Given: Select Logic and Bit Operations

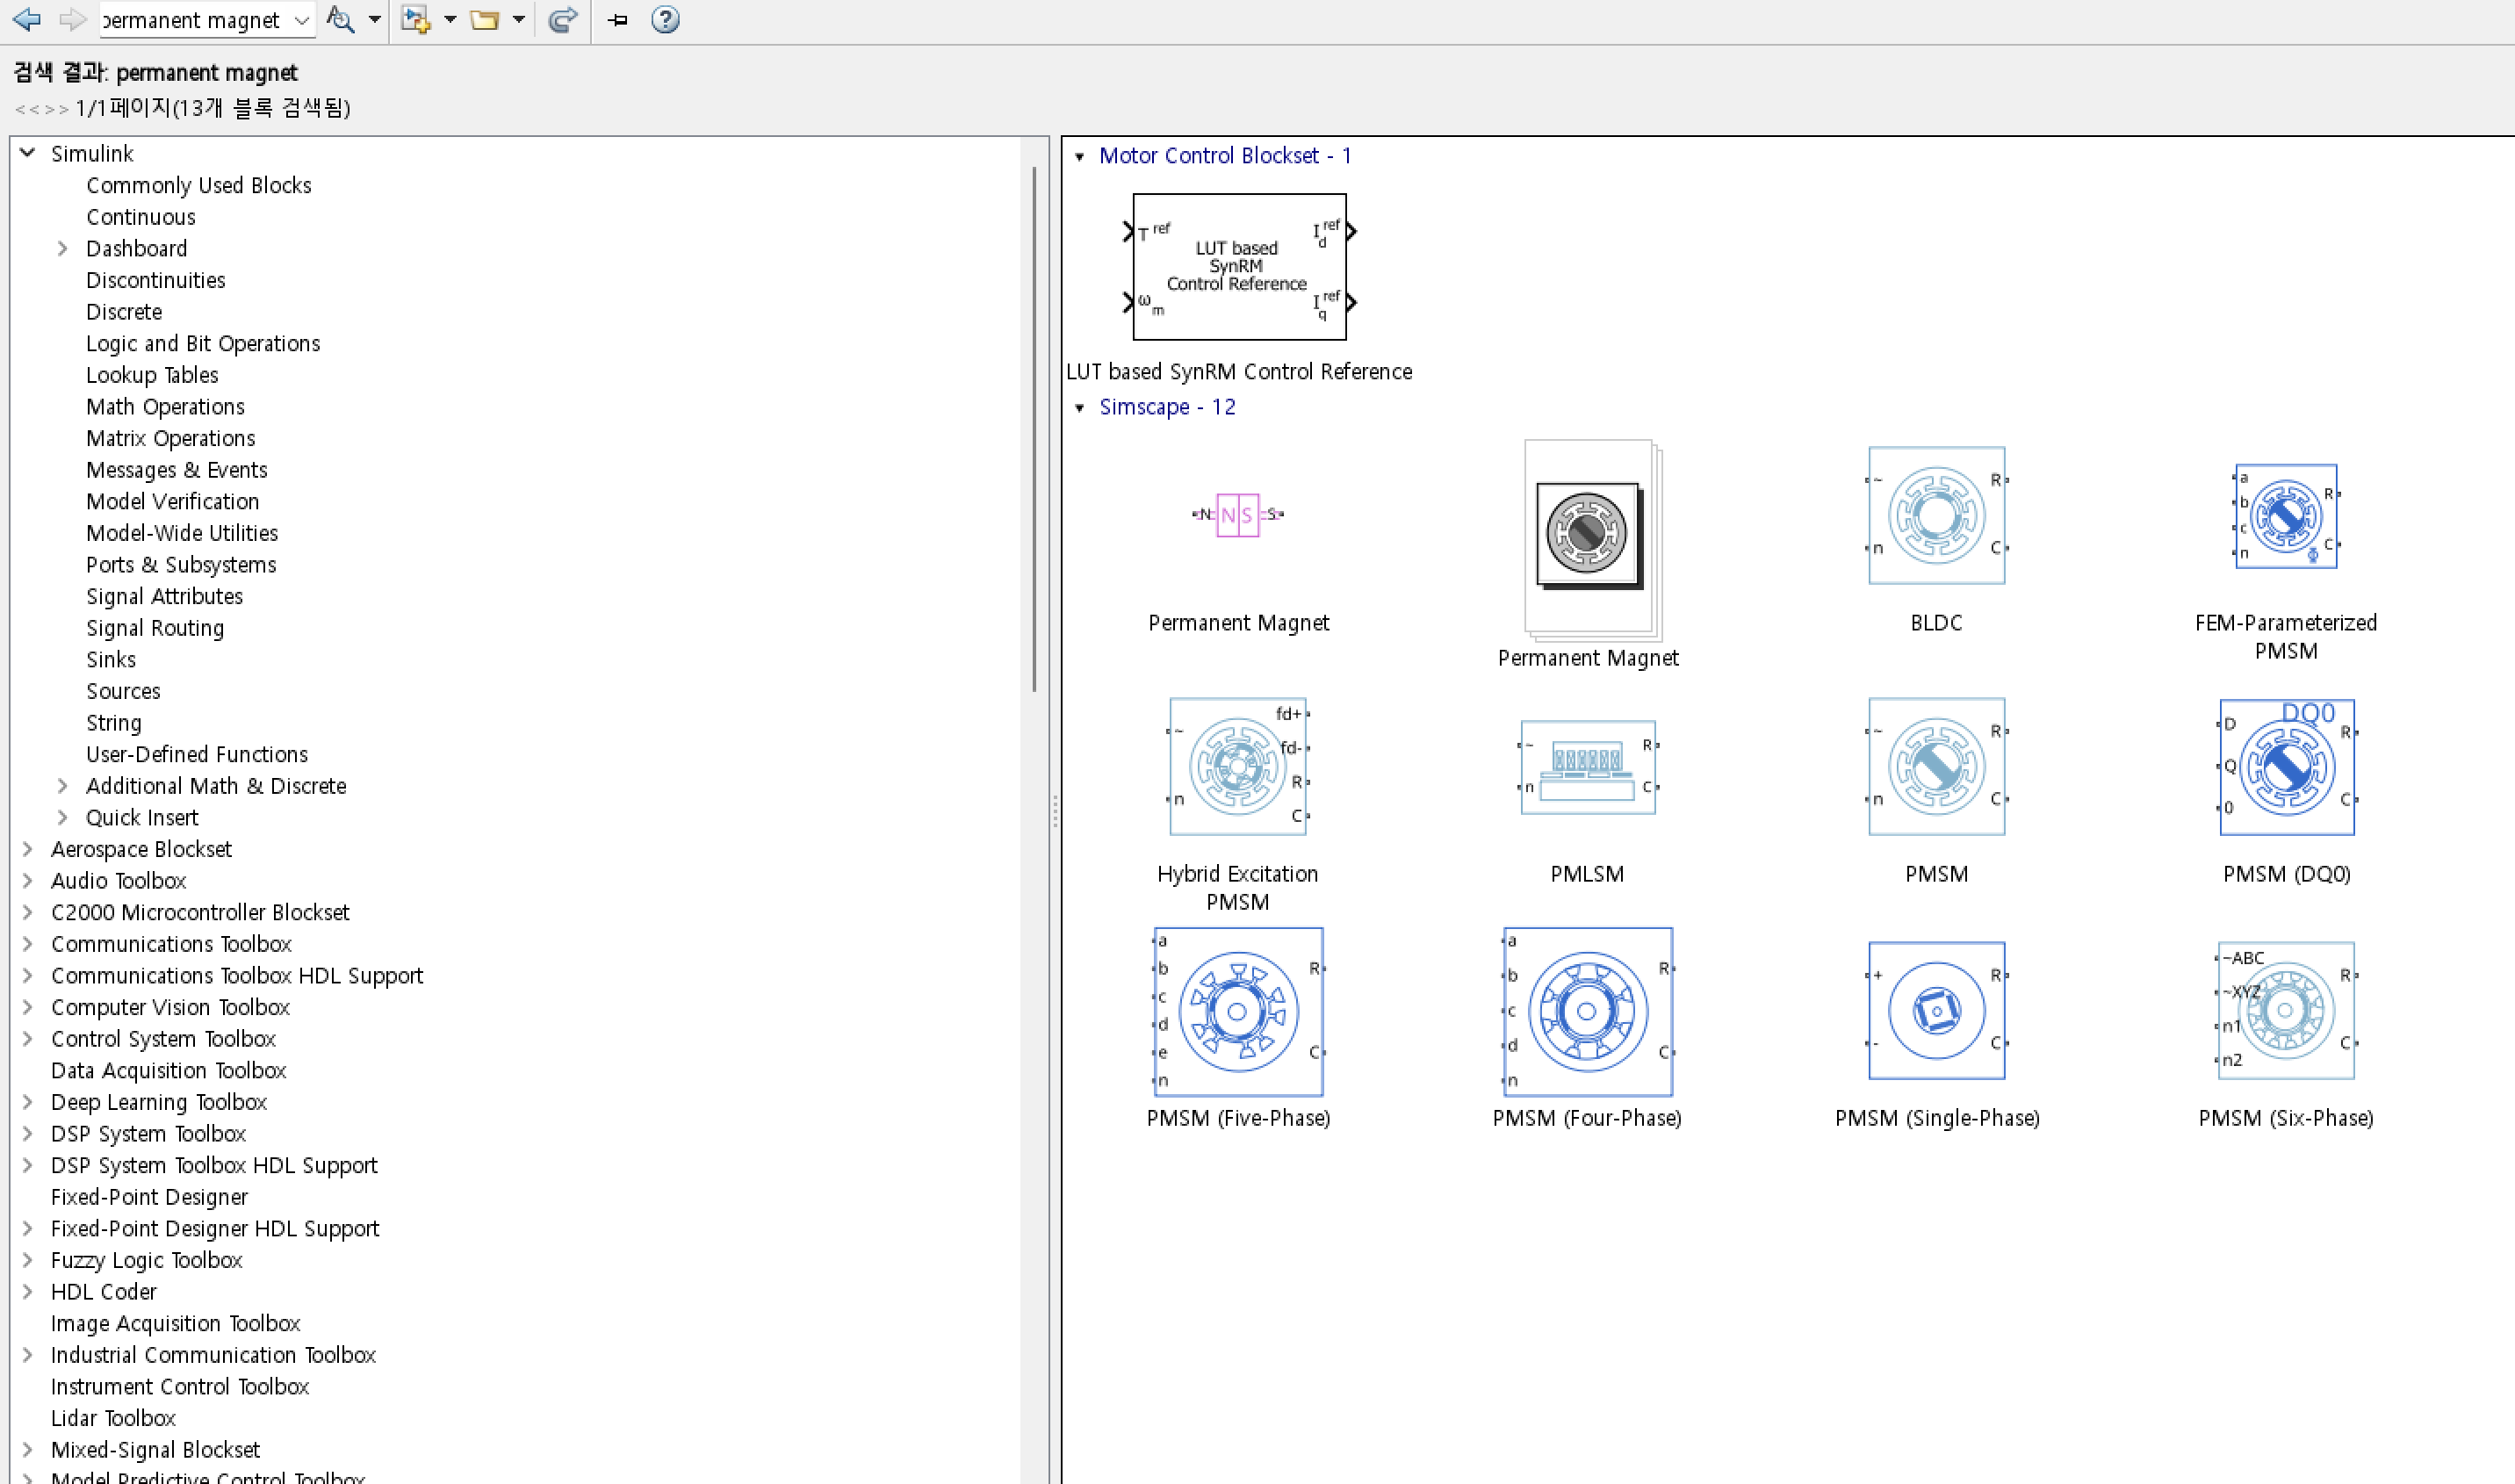Looking at the screenshot, I should coord(203,343).
